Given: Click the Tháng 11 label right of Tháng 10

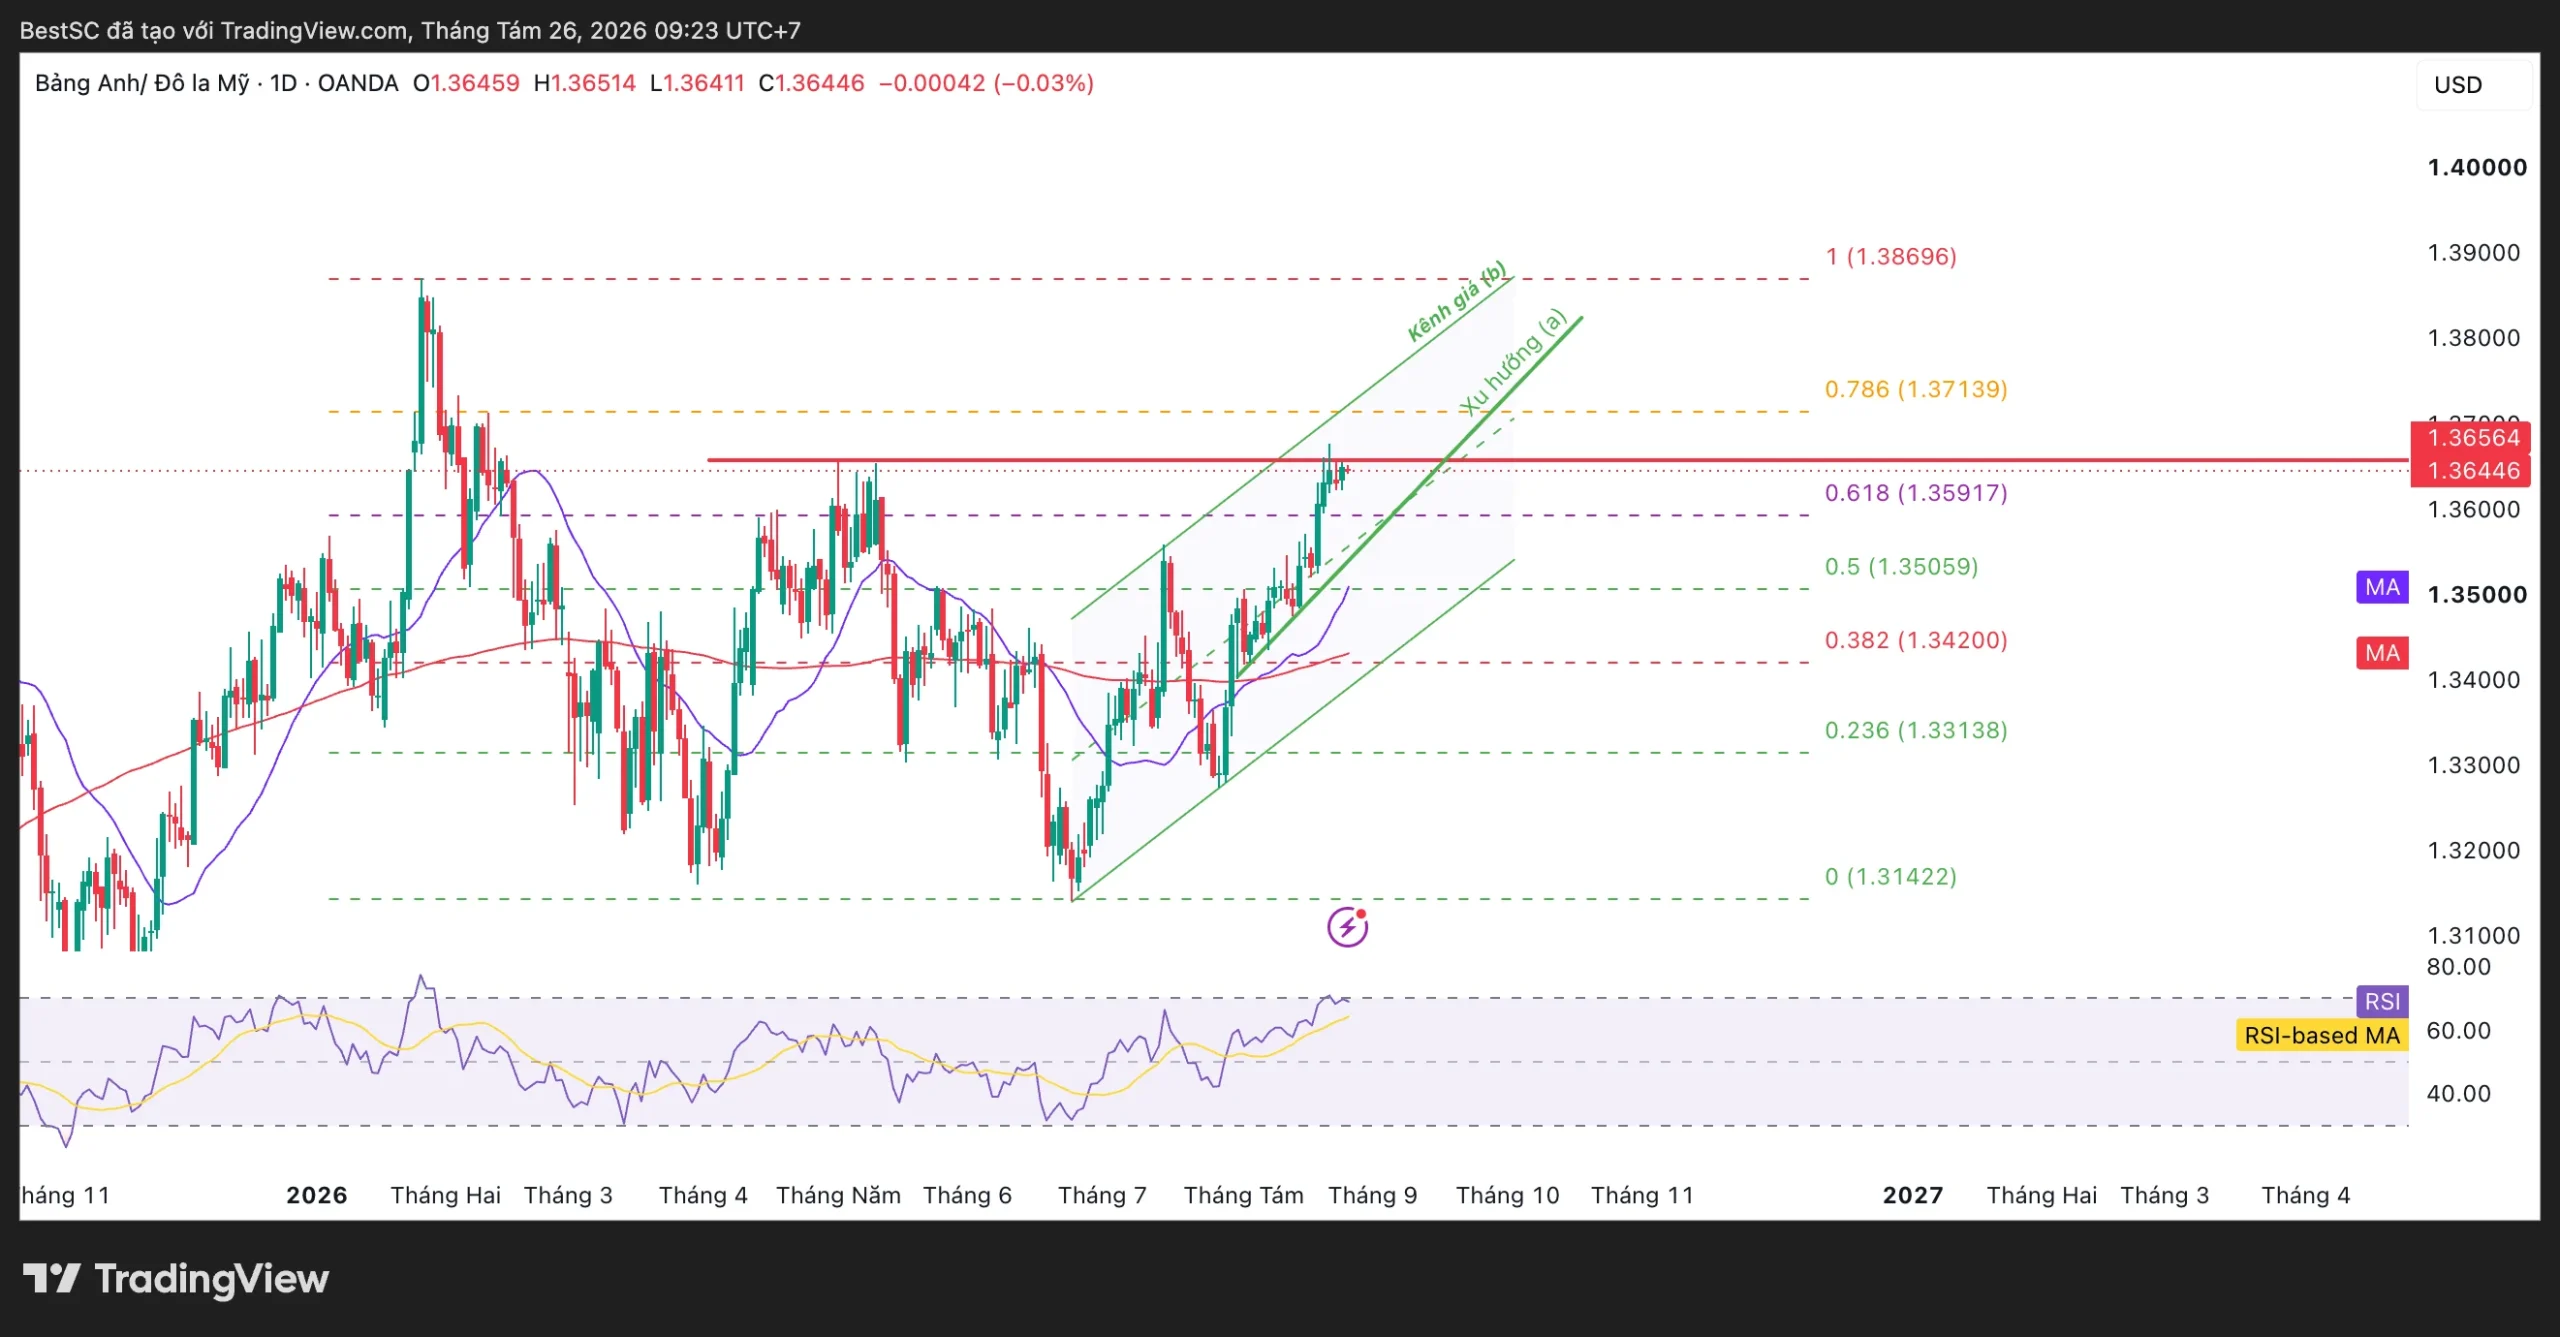Looking at the screenshot, I should click(1642, 1195).
